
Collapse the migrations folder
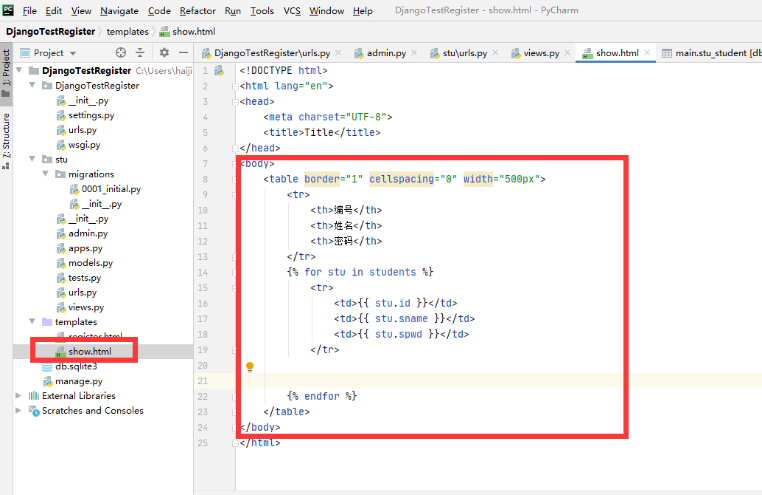click(x=45, y=173)
